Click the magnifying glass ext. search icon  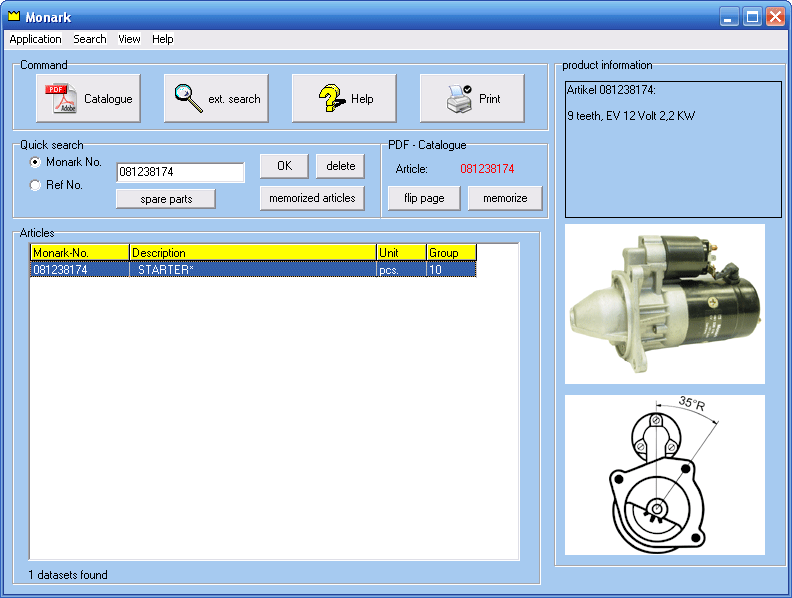(x=188, y=98)
